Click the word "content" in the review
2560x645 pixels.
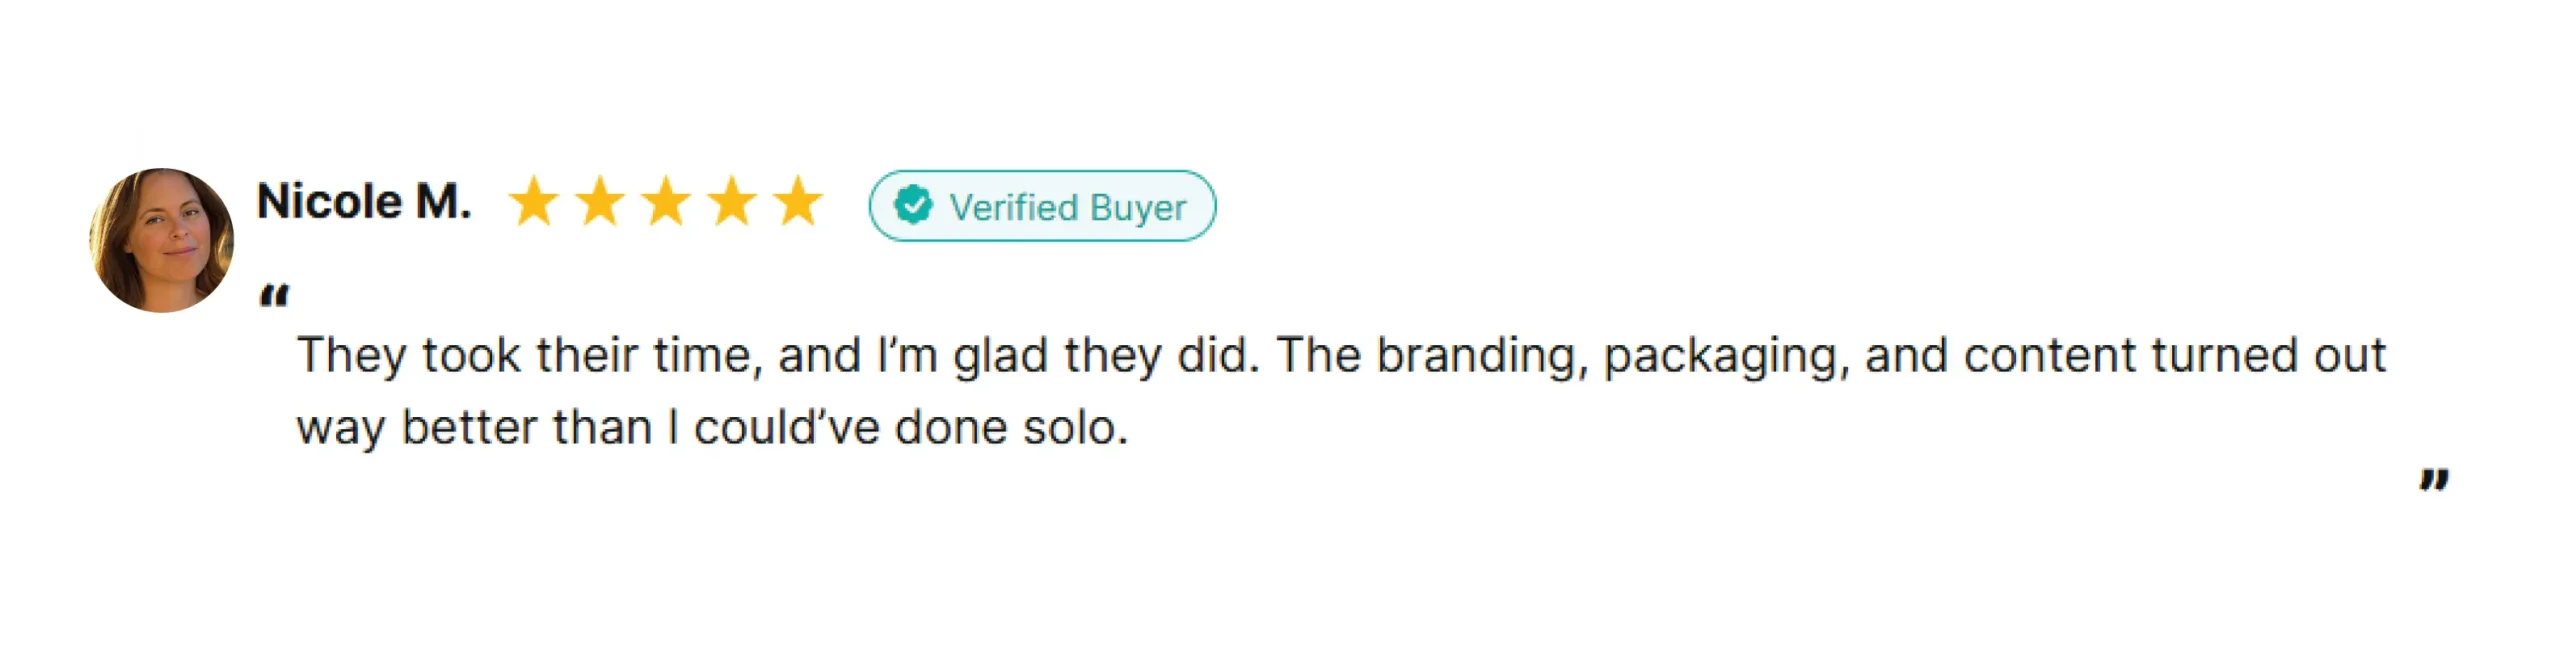point(2049,356)
